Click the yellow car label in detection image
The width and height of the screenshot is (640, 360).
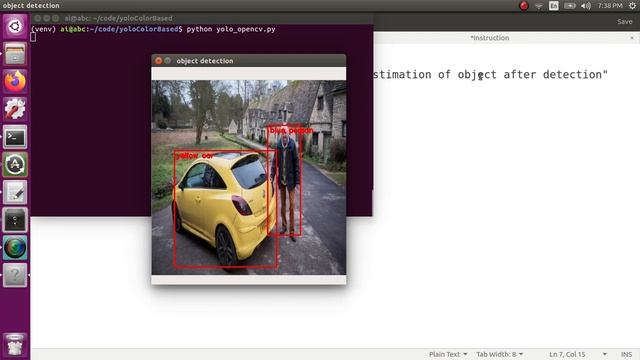(x=195, y=156)
